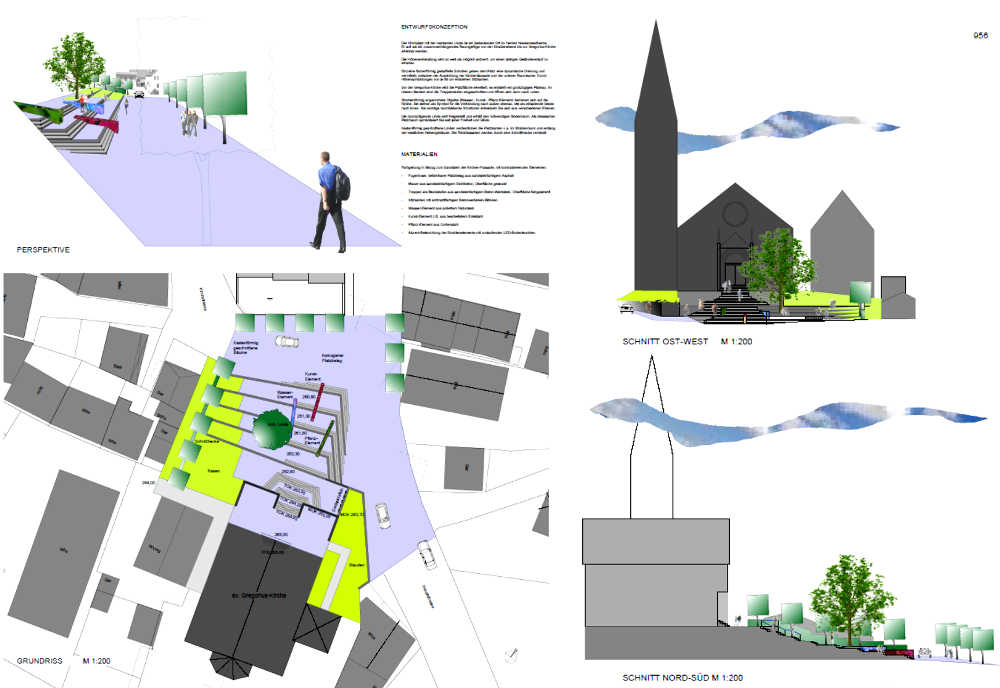Select the round Linde tree in floor plan

click(x=274, y=431)
